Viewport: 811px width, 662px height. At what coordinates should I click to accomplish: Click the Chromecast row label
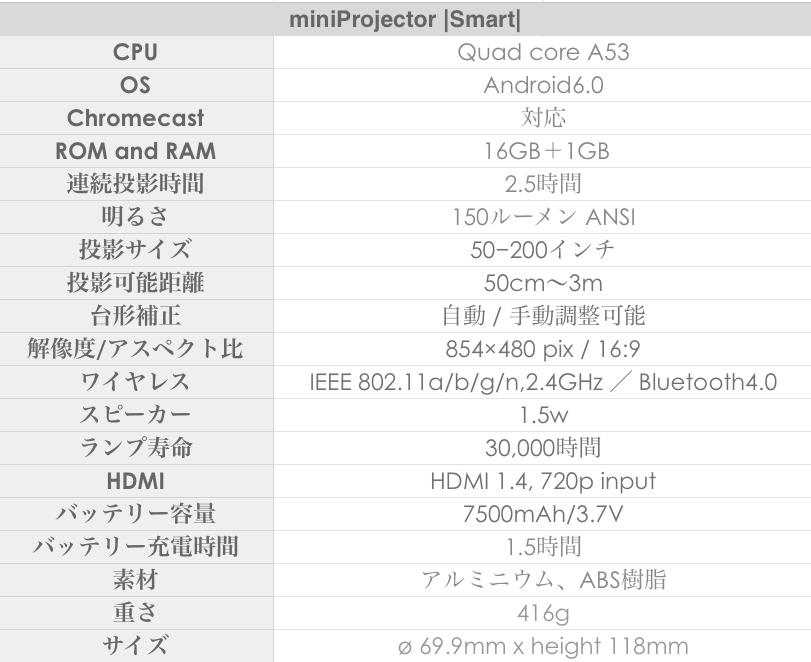pyautogui.click(x=135, y=118)
